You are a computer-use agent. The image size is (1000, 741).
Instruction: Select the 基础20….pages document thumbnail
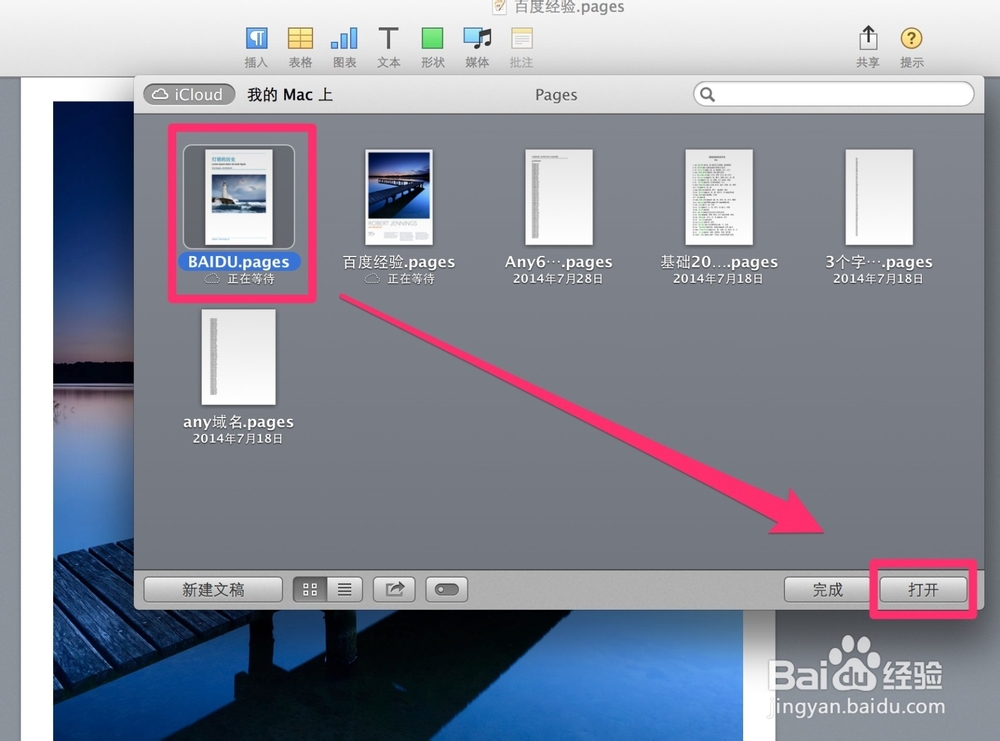719,197
